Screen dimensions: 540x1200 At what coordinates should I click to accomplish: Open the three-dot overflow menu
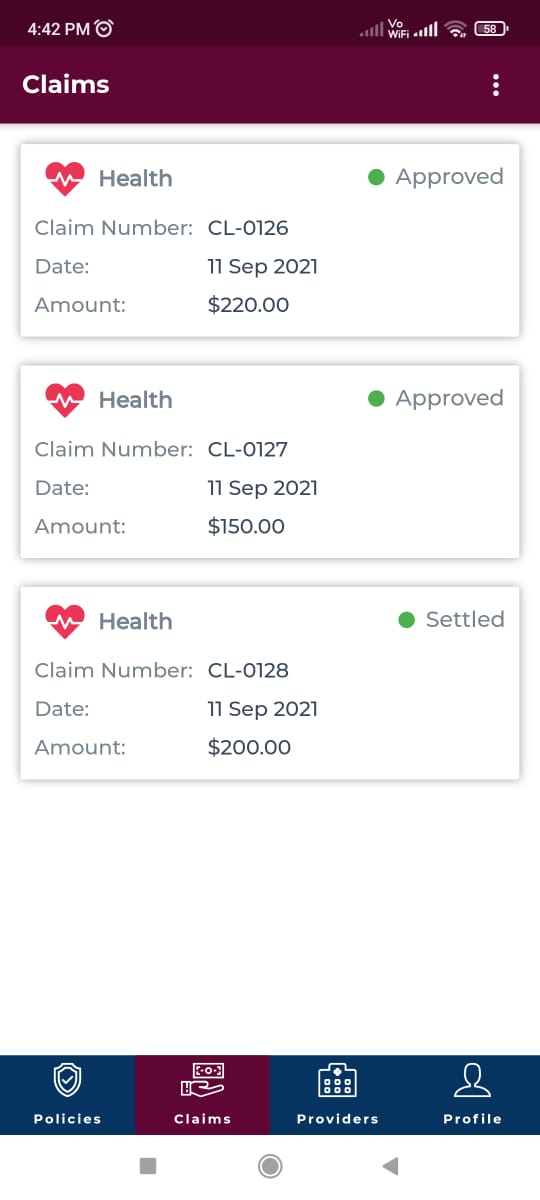(496, 85)
